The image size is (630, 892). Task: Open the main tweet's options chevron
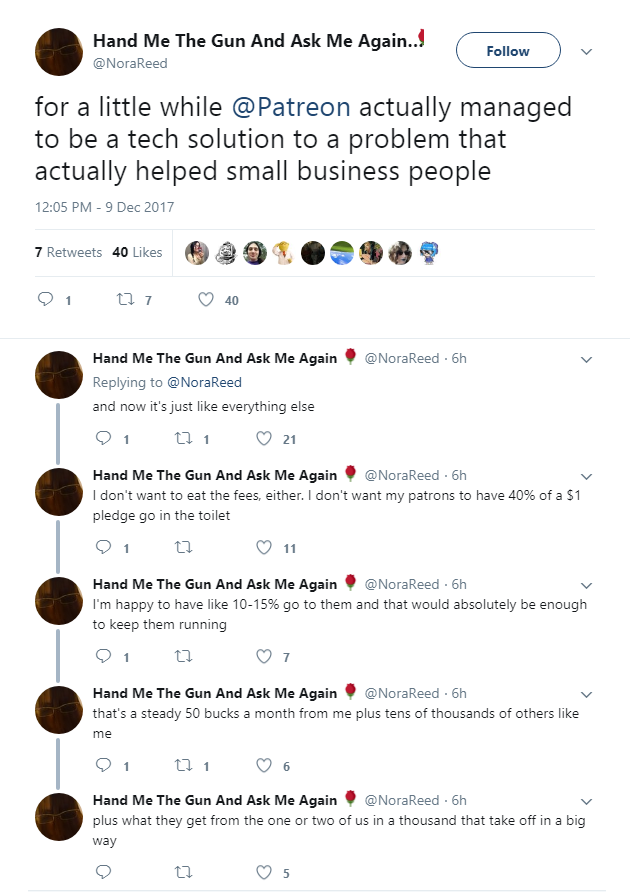point(586,52)
